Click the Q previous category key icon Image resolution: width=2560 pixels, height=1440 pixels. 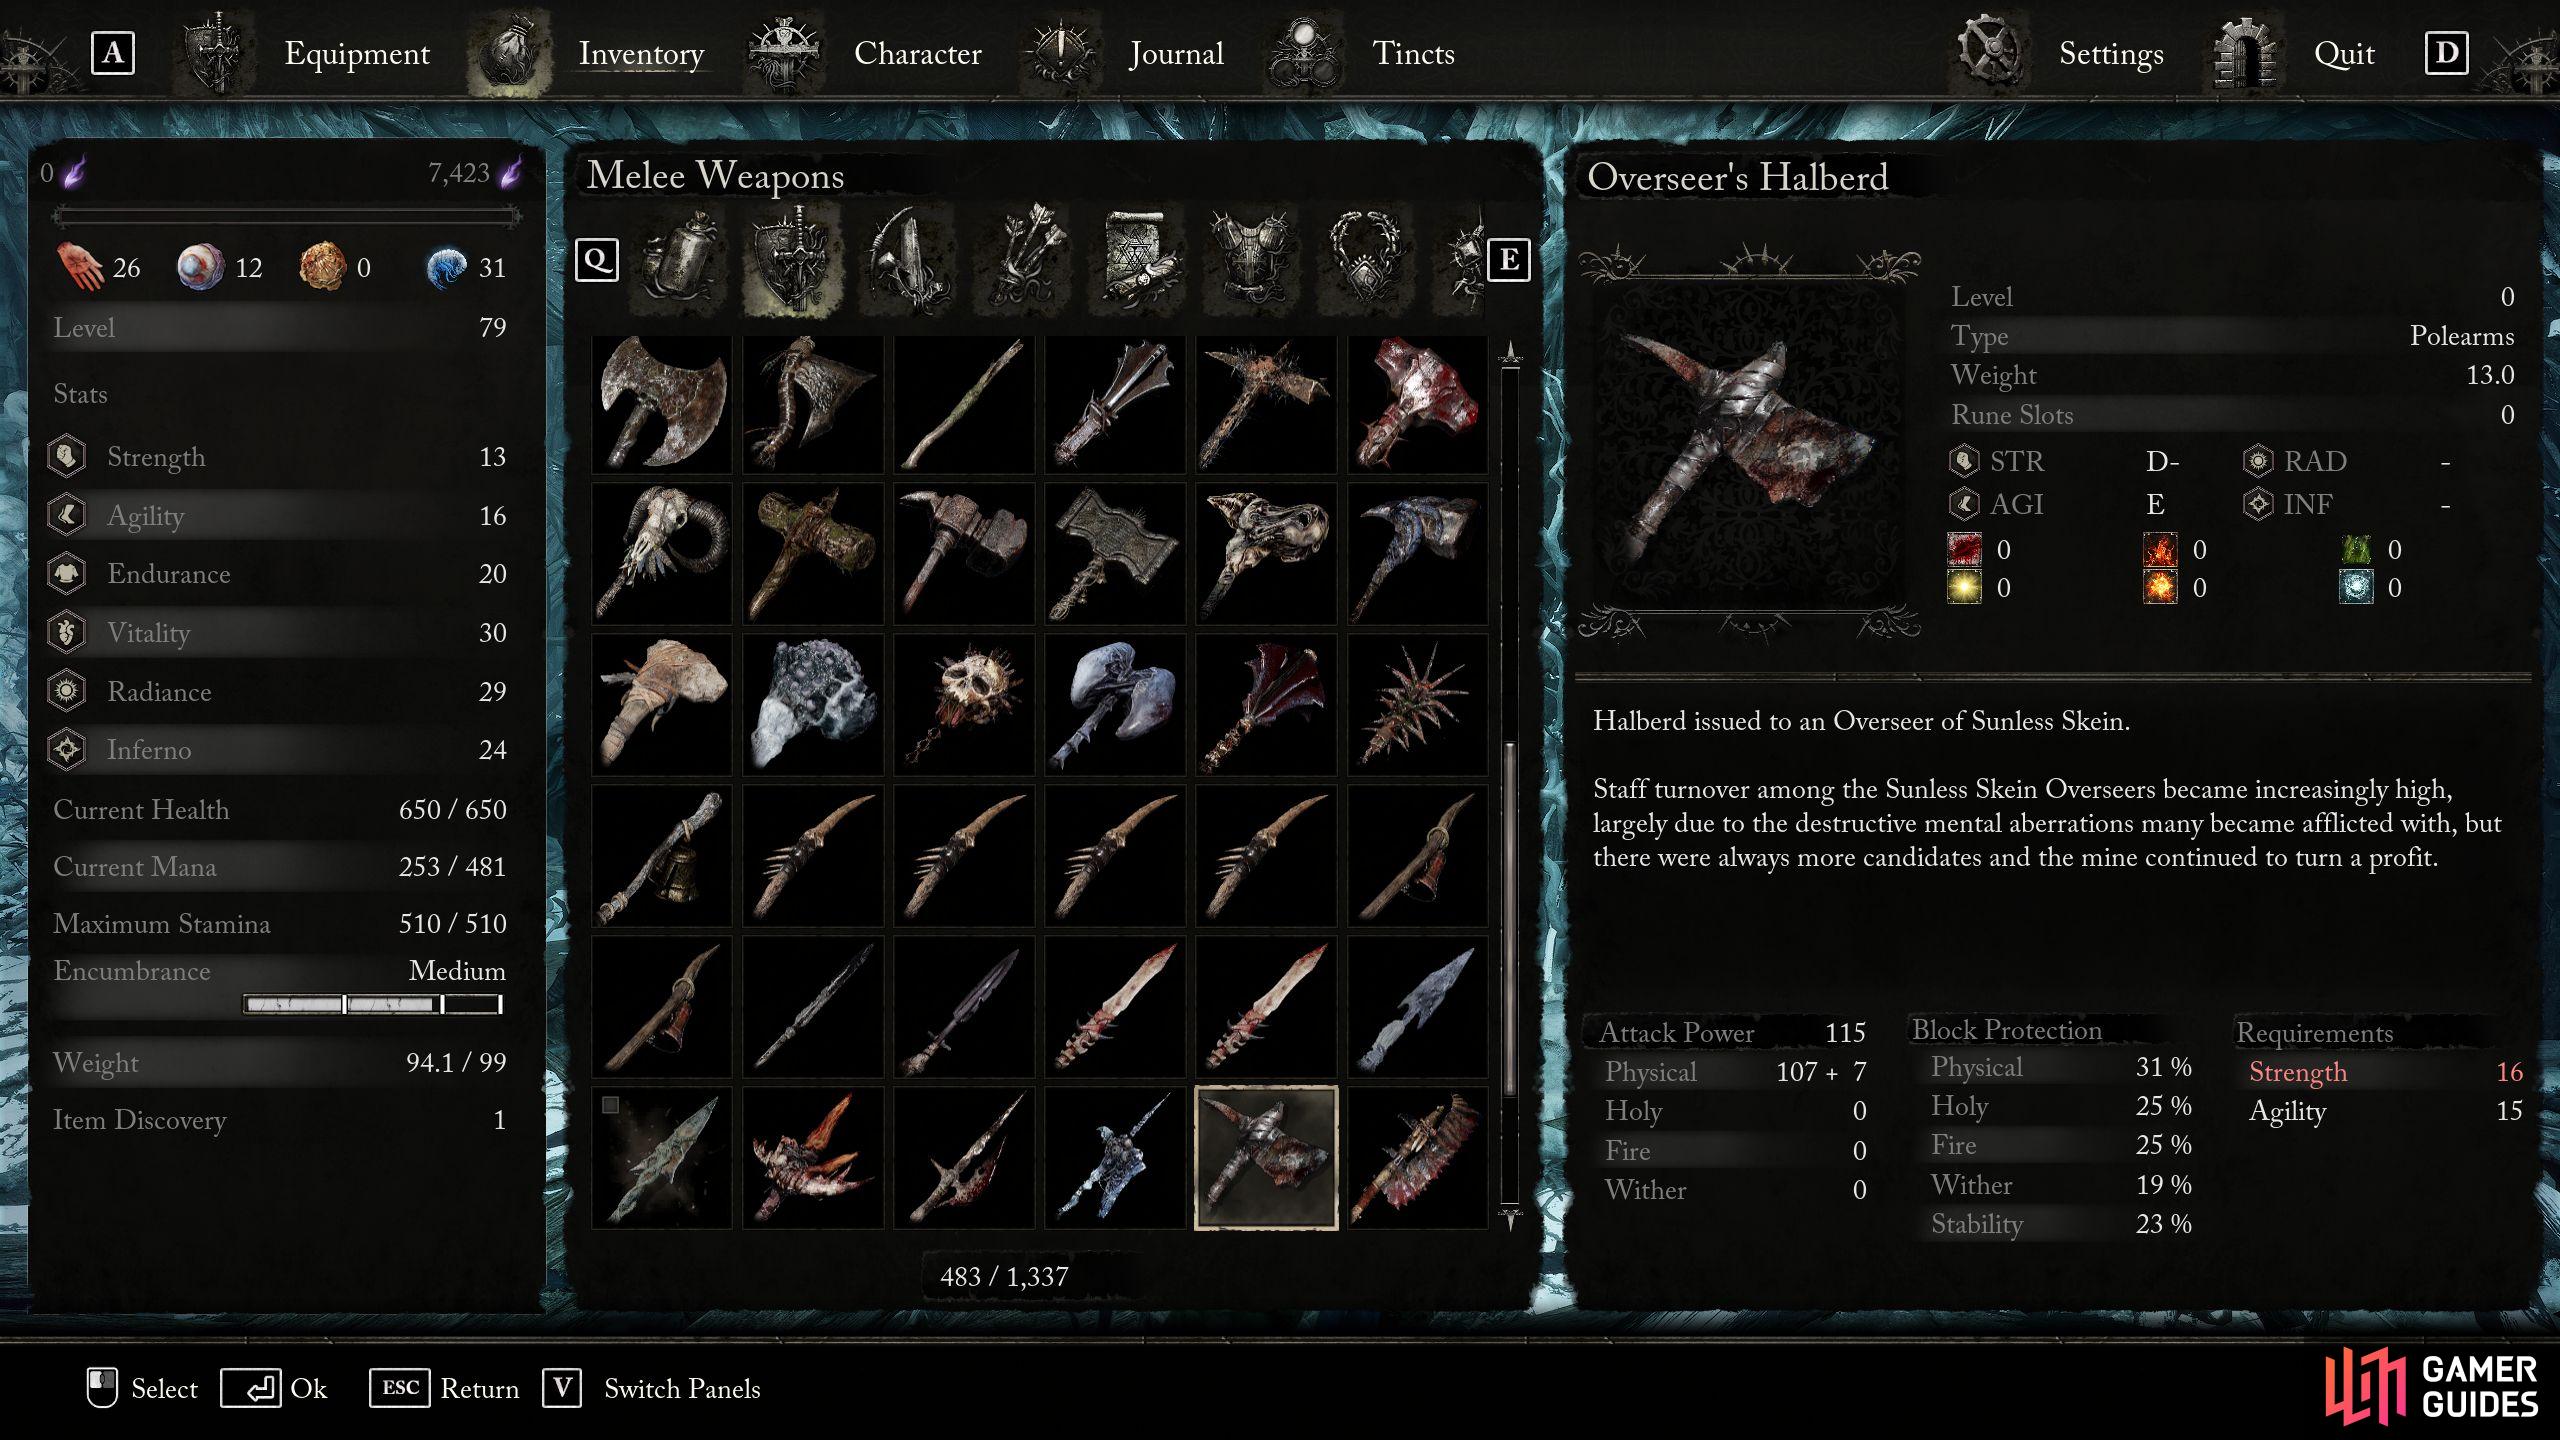597,260
